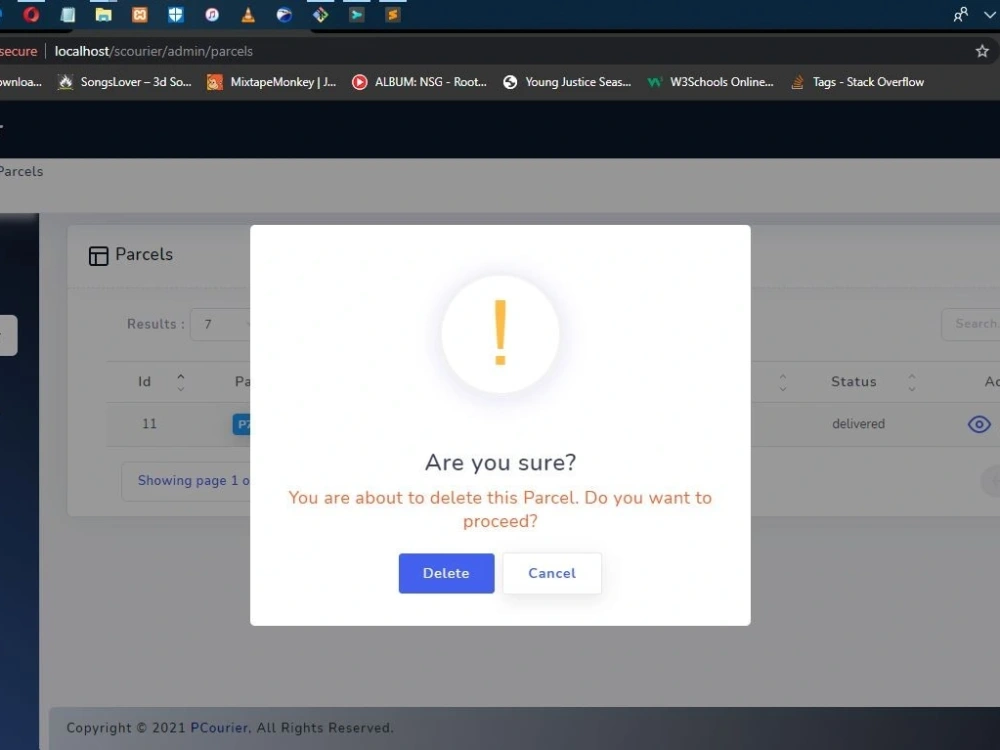Image resolution: width=1000 pixels, height=750 pixels.
Task: Open MixtapeMonkey bookmark
Action: click(272, 82)
